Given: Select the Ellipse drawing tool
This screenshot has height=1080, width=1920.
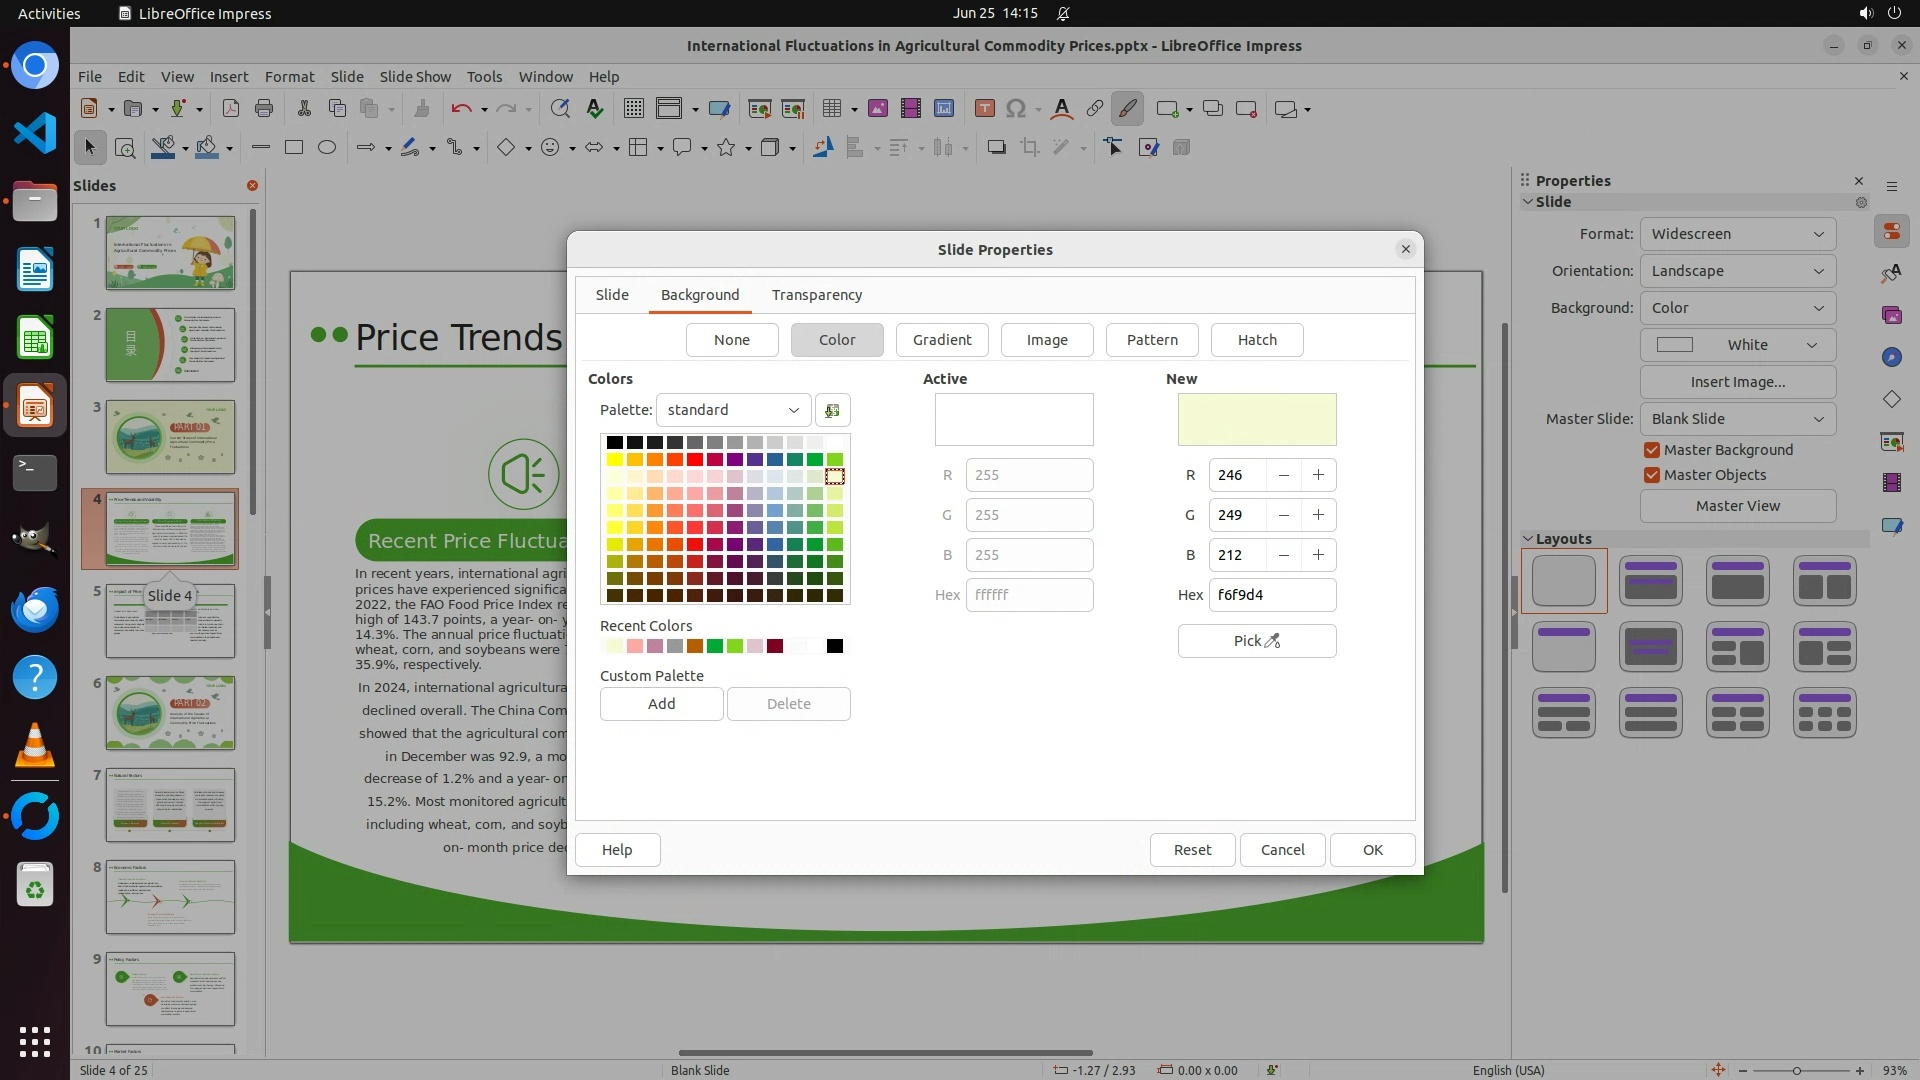Looking at the screenshot, I should tap(327, 148).
